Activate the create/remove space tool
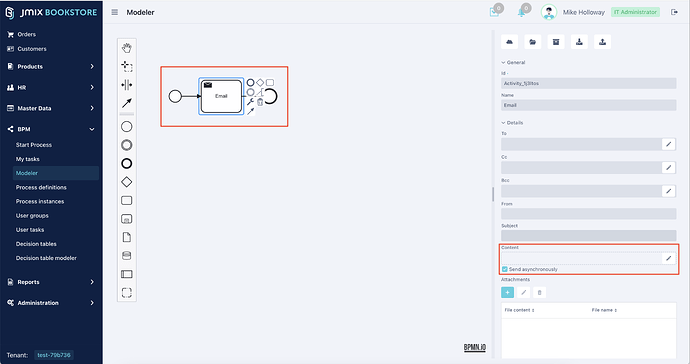 (x=127, y=85)
